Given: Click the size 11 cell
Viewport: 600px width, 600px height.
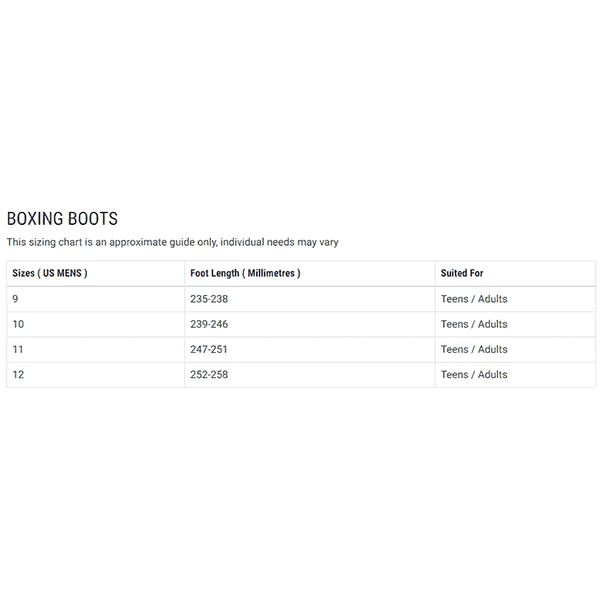Looking at the screenshot, I should 17,349.
